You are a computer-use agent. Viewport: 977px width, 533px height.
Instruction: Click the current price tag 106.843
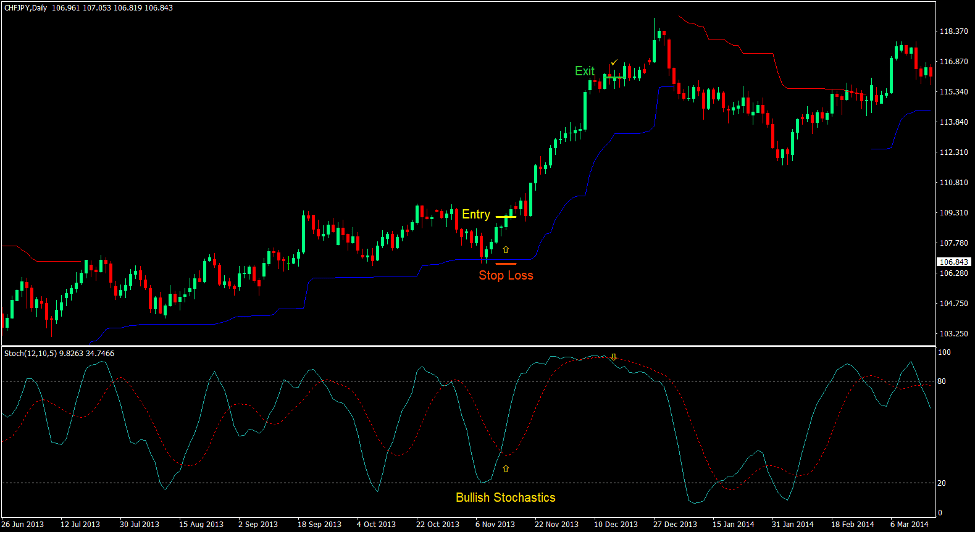click(954, 262)
